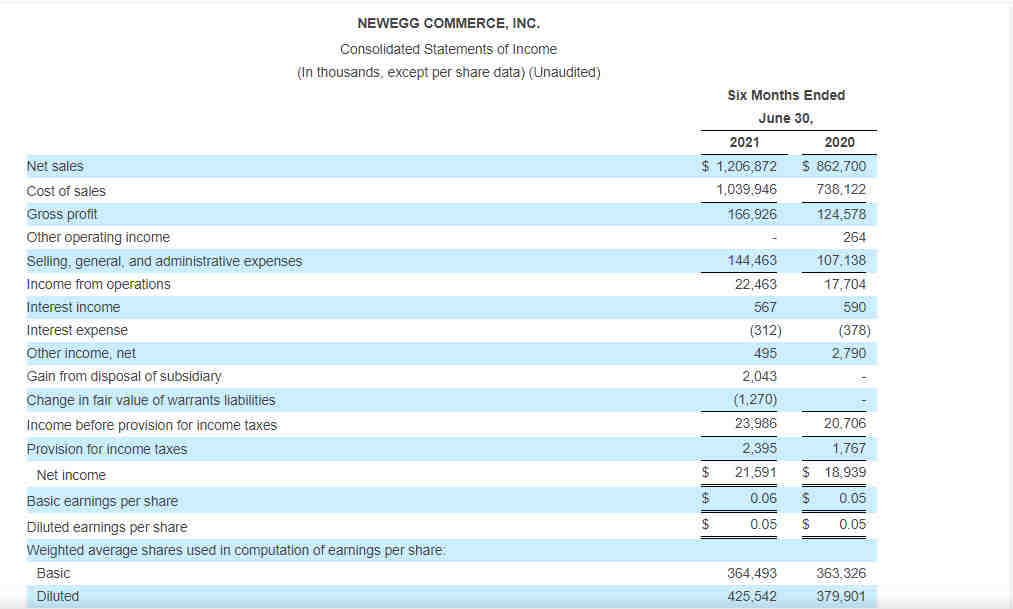
Task: Click the Six Months Ended header
Action: tap(786, 95)
